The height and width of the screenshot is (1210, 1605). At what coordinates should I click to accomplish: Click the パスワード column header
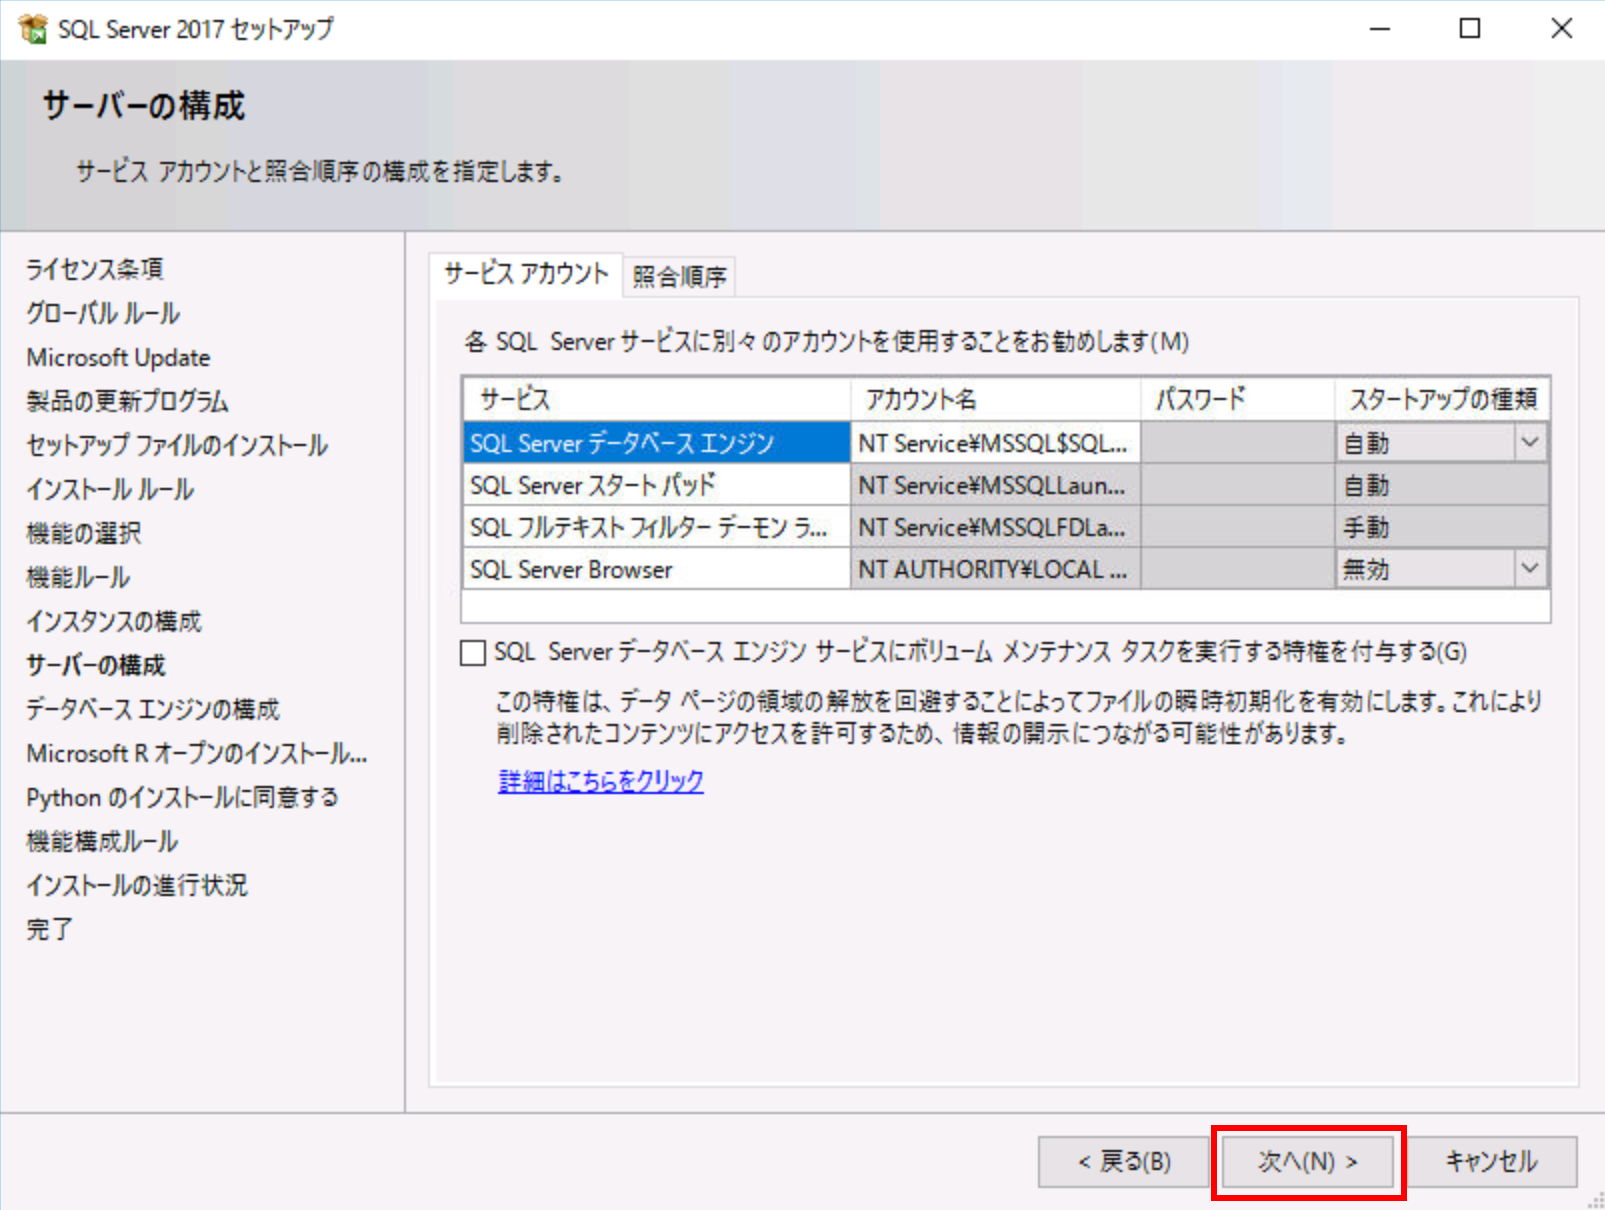click(x=1238, y=399)
